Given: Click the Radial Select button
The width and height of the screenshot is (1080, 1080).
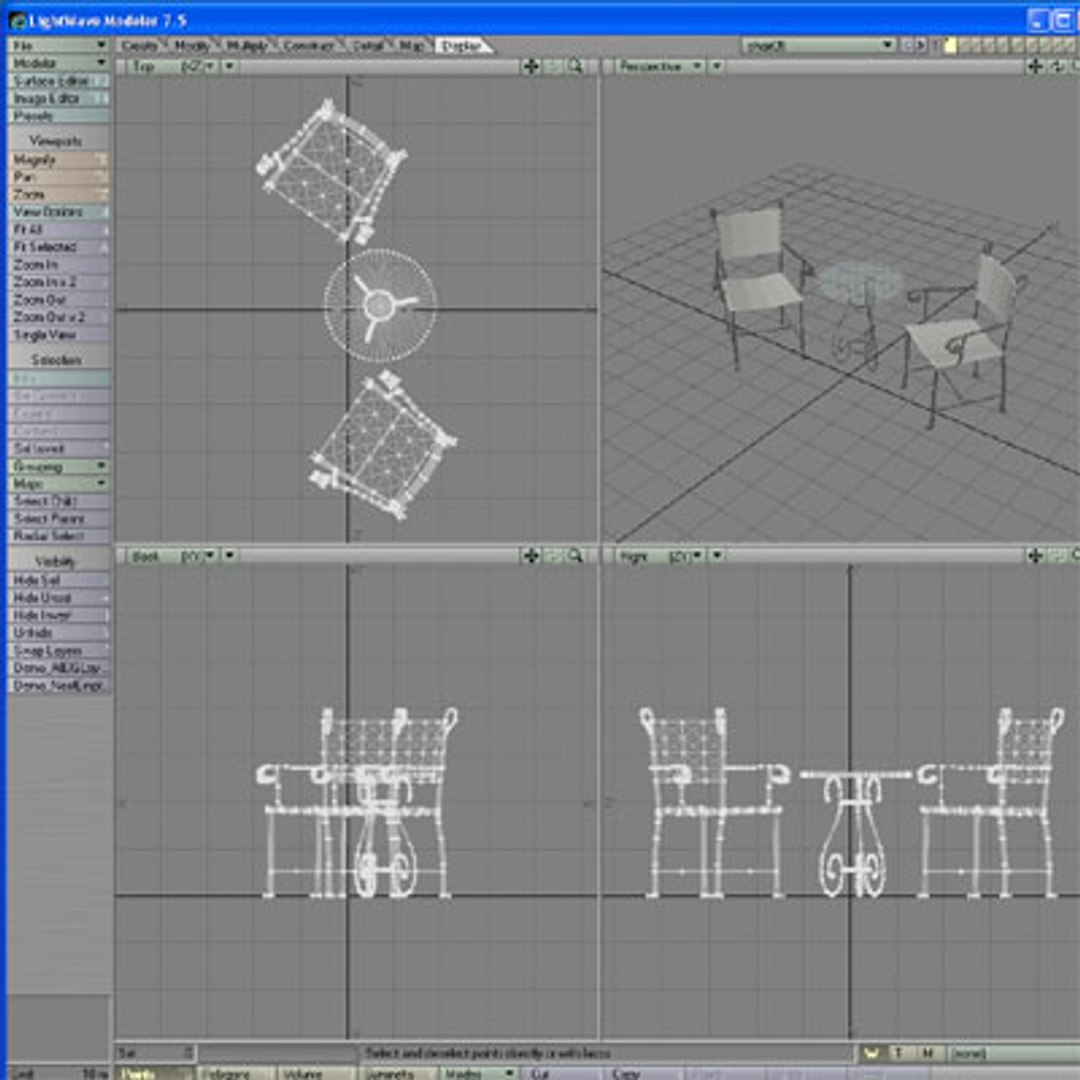Looking at the screenshot, I should pos(59,536).
